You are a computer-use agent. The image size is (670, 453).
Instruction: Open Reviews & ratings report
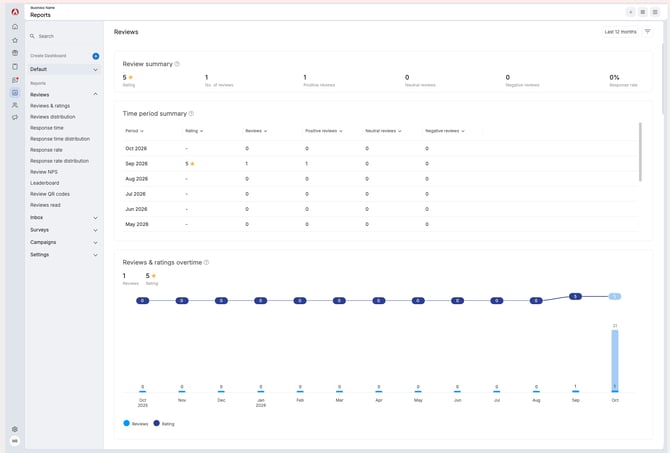click(50, 106)
